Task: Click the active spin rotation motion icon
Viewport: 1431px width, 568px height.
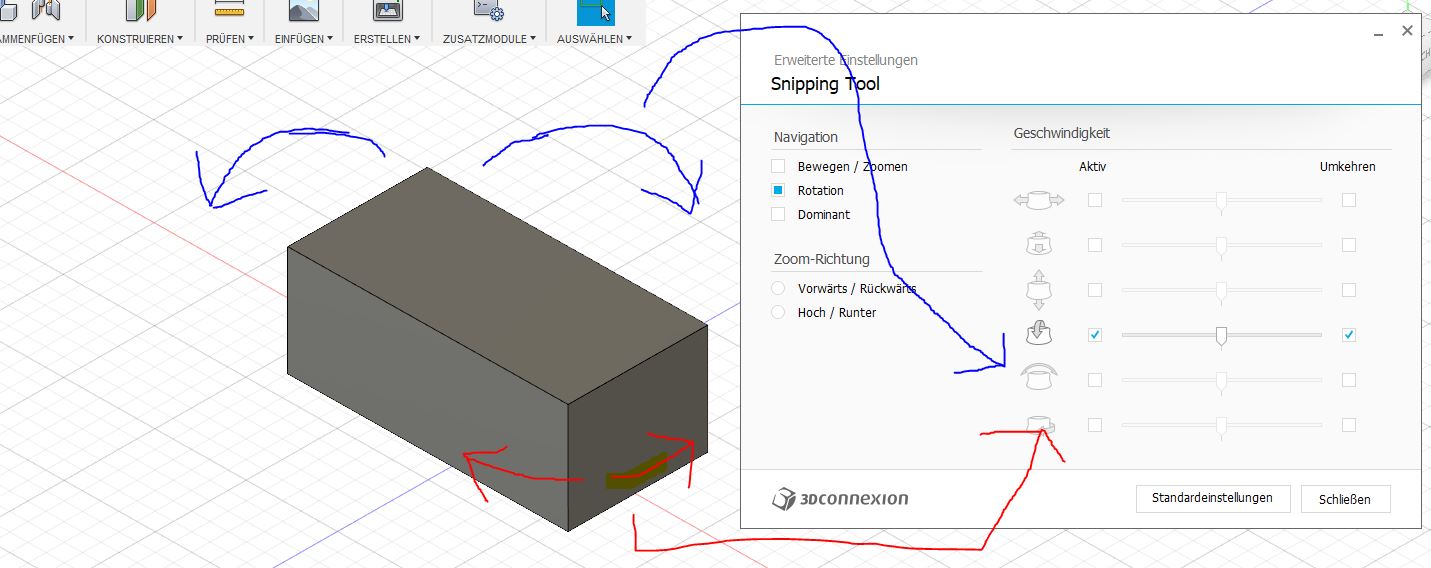Action: 1039,333
